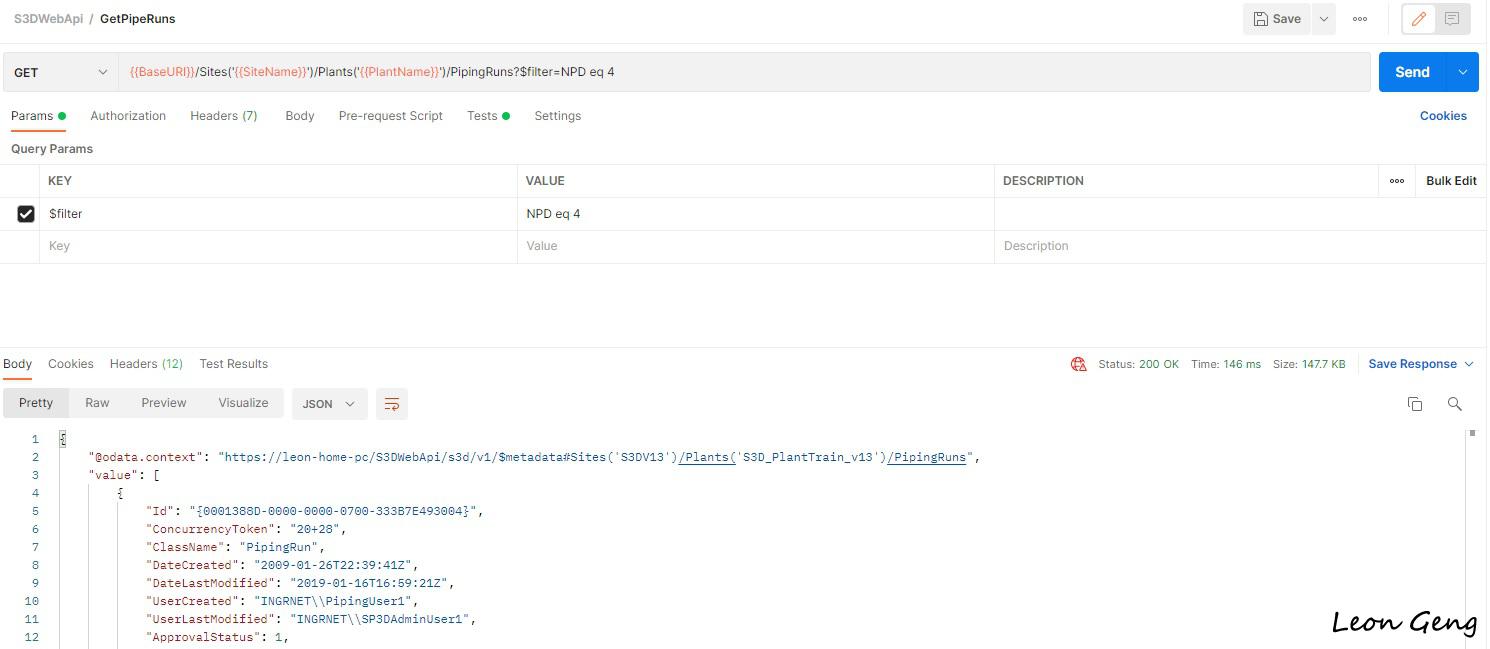
Task: Click the empty Value placeholder field
Action: point(756,246)
